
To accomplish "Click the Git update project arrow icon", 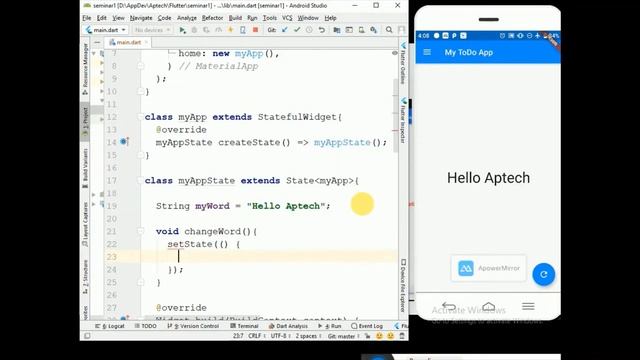I will click(x=284, y=30).
